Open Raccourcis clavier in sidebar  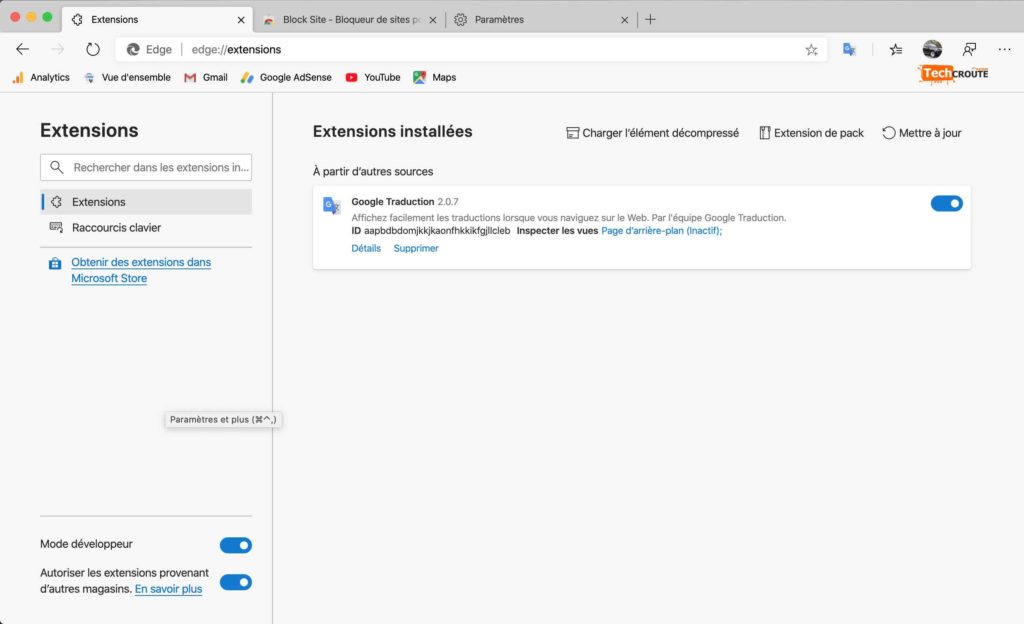[x=146, y=228]
